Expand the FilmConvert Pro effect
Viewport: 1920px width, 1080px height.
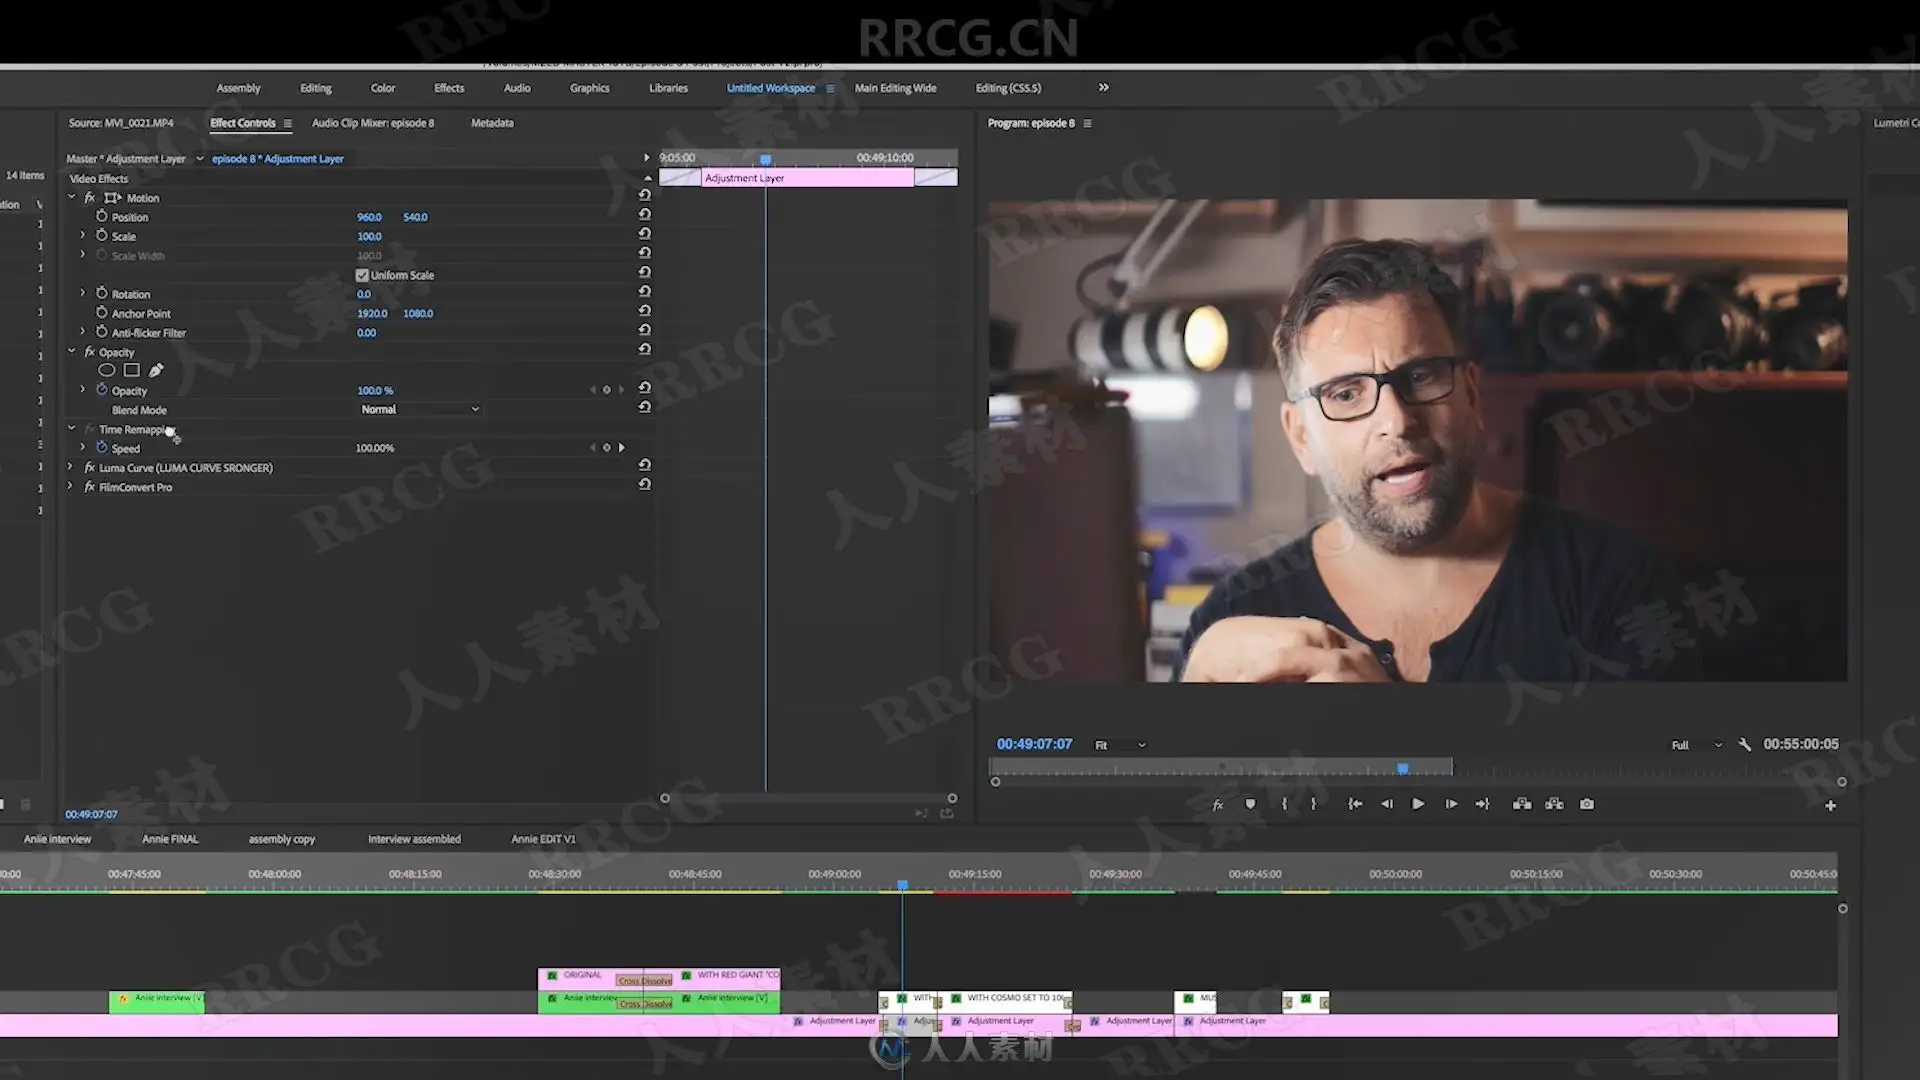(x=70, y=487)
